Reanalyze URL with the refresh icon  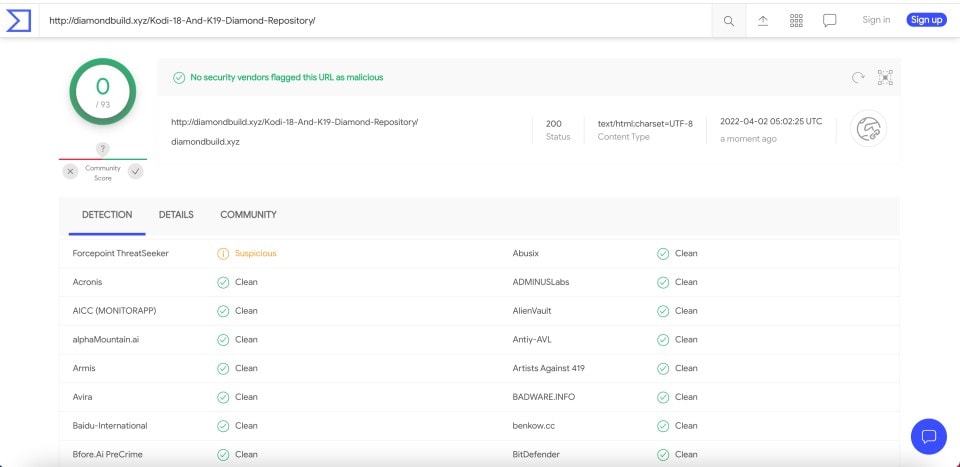click(x=858, y=78)
